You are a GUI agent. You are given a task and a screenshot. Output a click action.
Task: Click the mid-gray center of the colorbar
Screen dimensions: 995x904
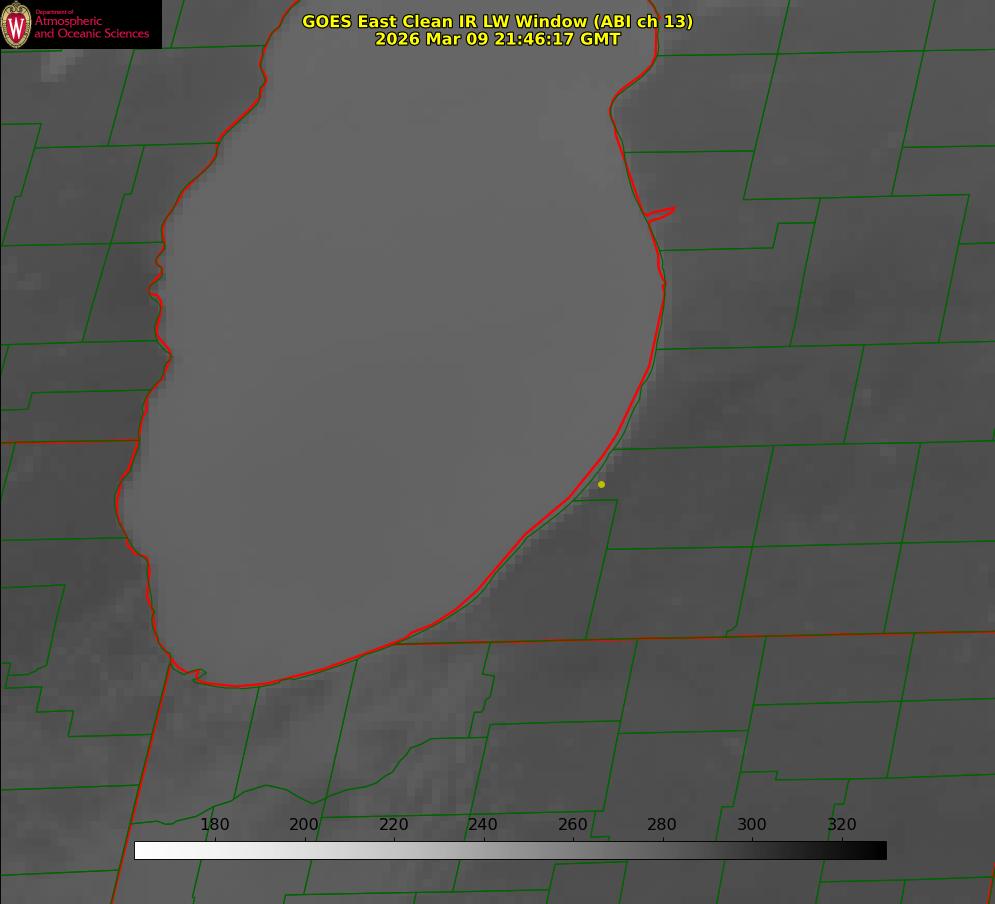click(x=510, y=850)
